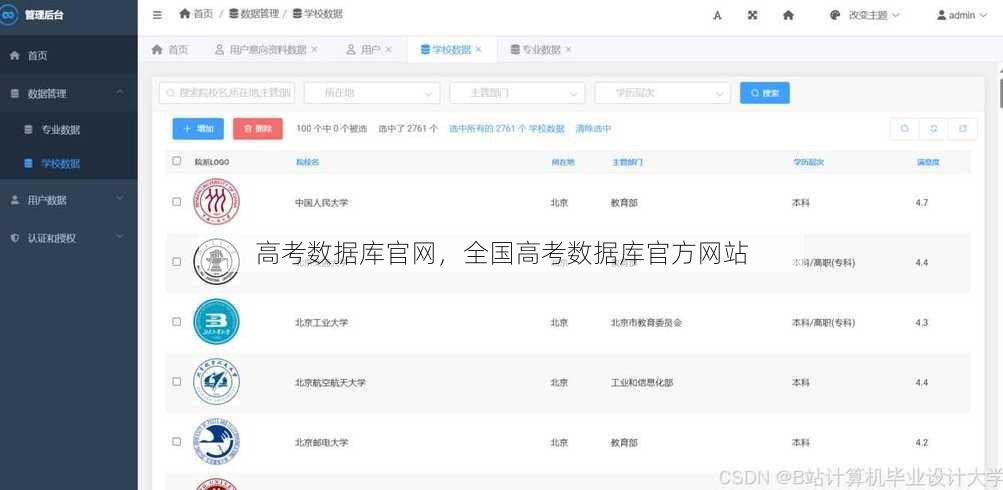The width and height of the screenshot is (1003, 490).
Task: Click the theme palette icon
Action: (x=835, y=15)
